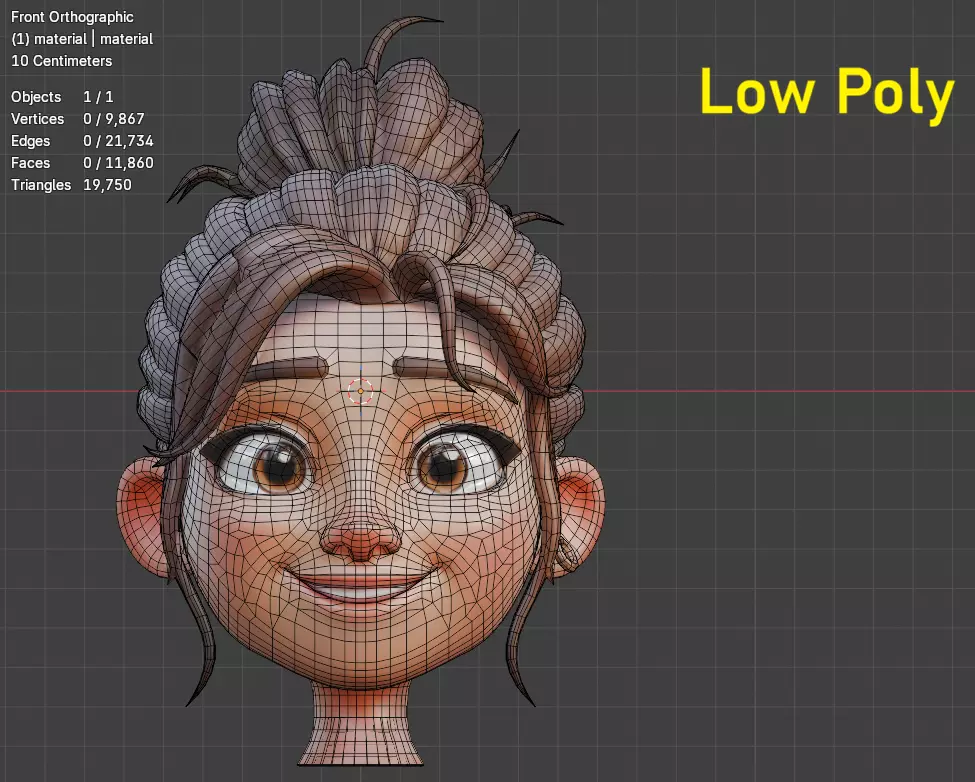This screenshot has height=782, width=975.
Task: Click the character's nose on the mesh
Action: click(361, 542)
